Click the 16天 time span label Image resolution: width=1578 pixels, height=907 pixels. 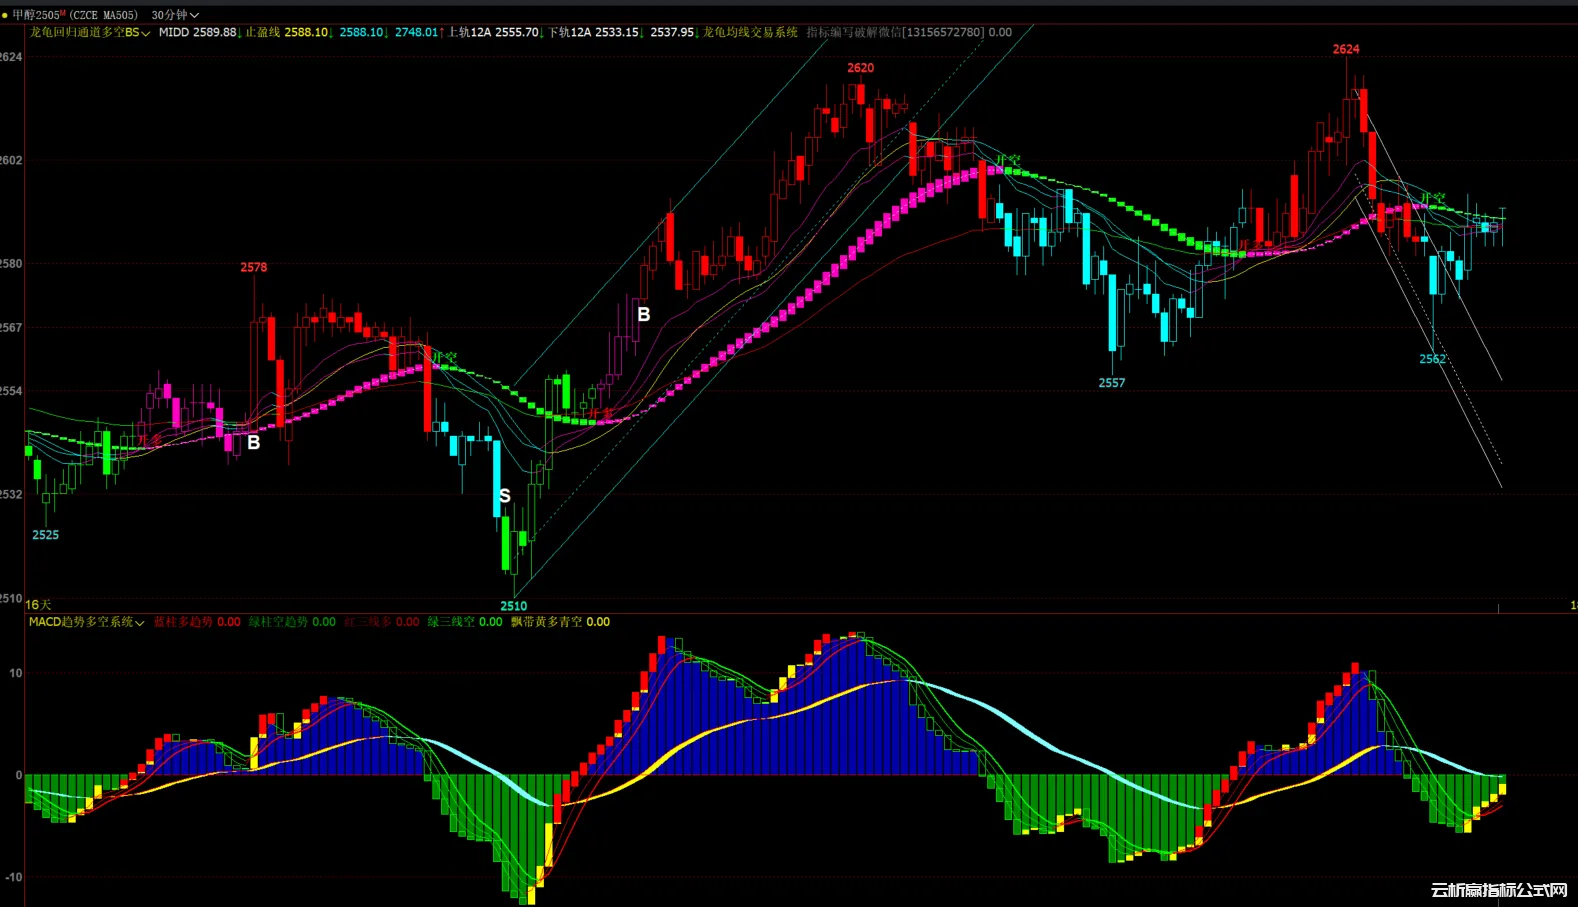[38, 604]
